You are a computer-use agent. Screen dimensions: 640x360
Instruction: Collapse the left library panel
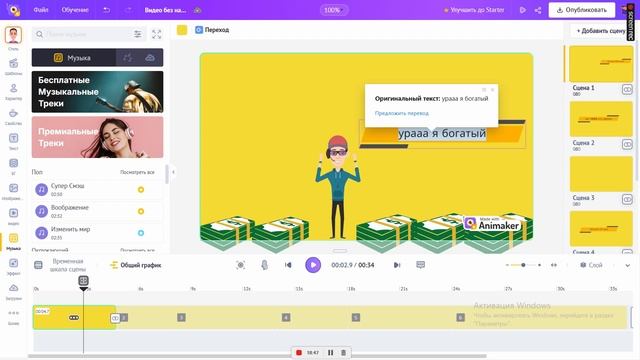(173, 172)
